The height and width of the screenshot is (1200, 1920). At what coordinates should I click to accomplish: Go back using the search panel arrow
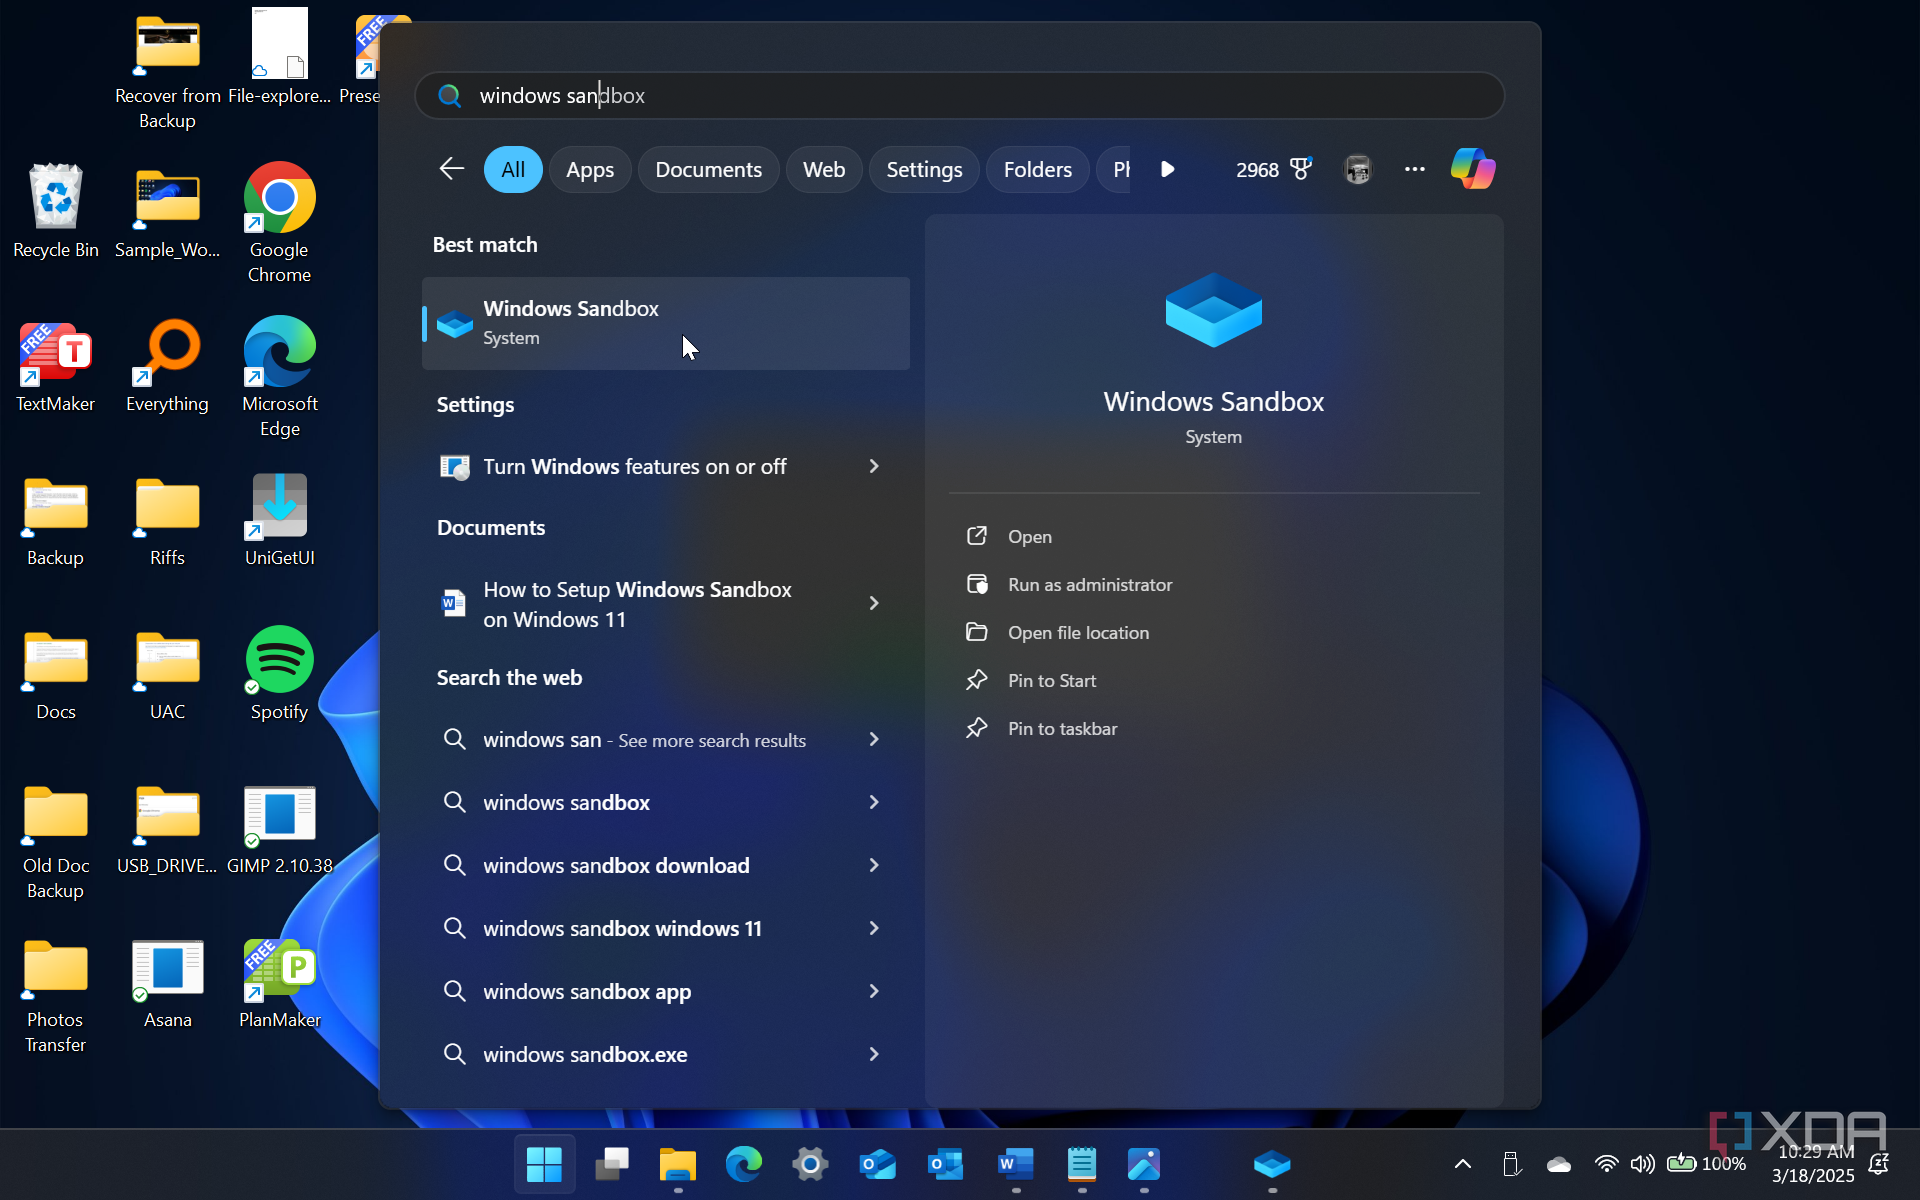pyautogui.click(x=452, y=169)
